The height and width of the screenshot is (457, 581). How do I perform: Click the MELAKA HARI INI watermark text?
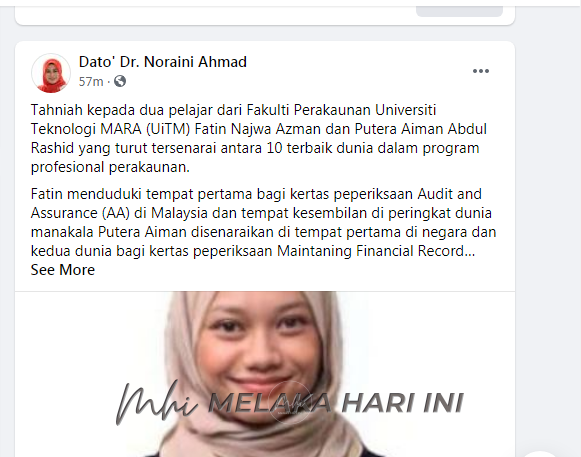pyautogui.click(x=335, y=403)
